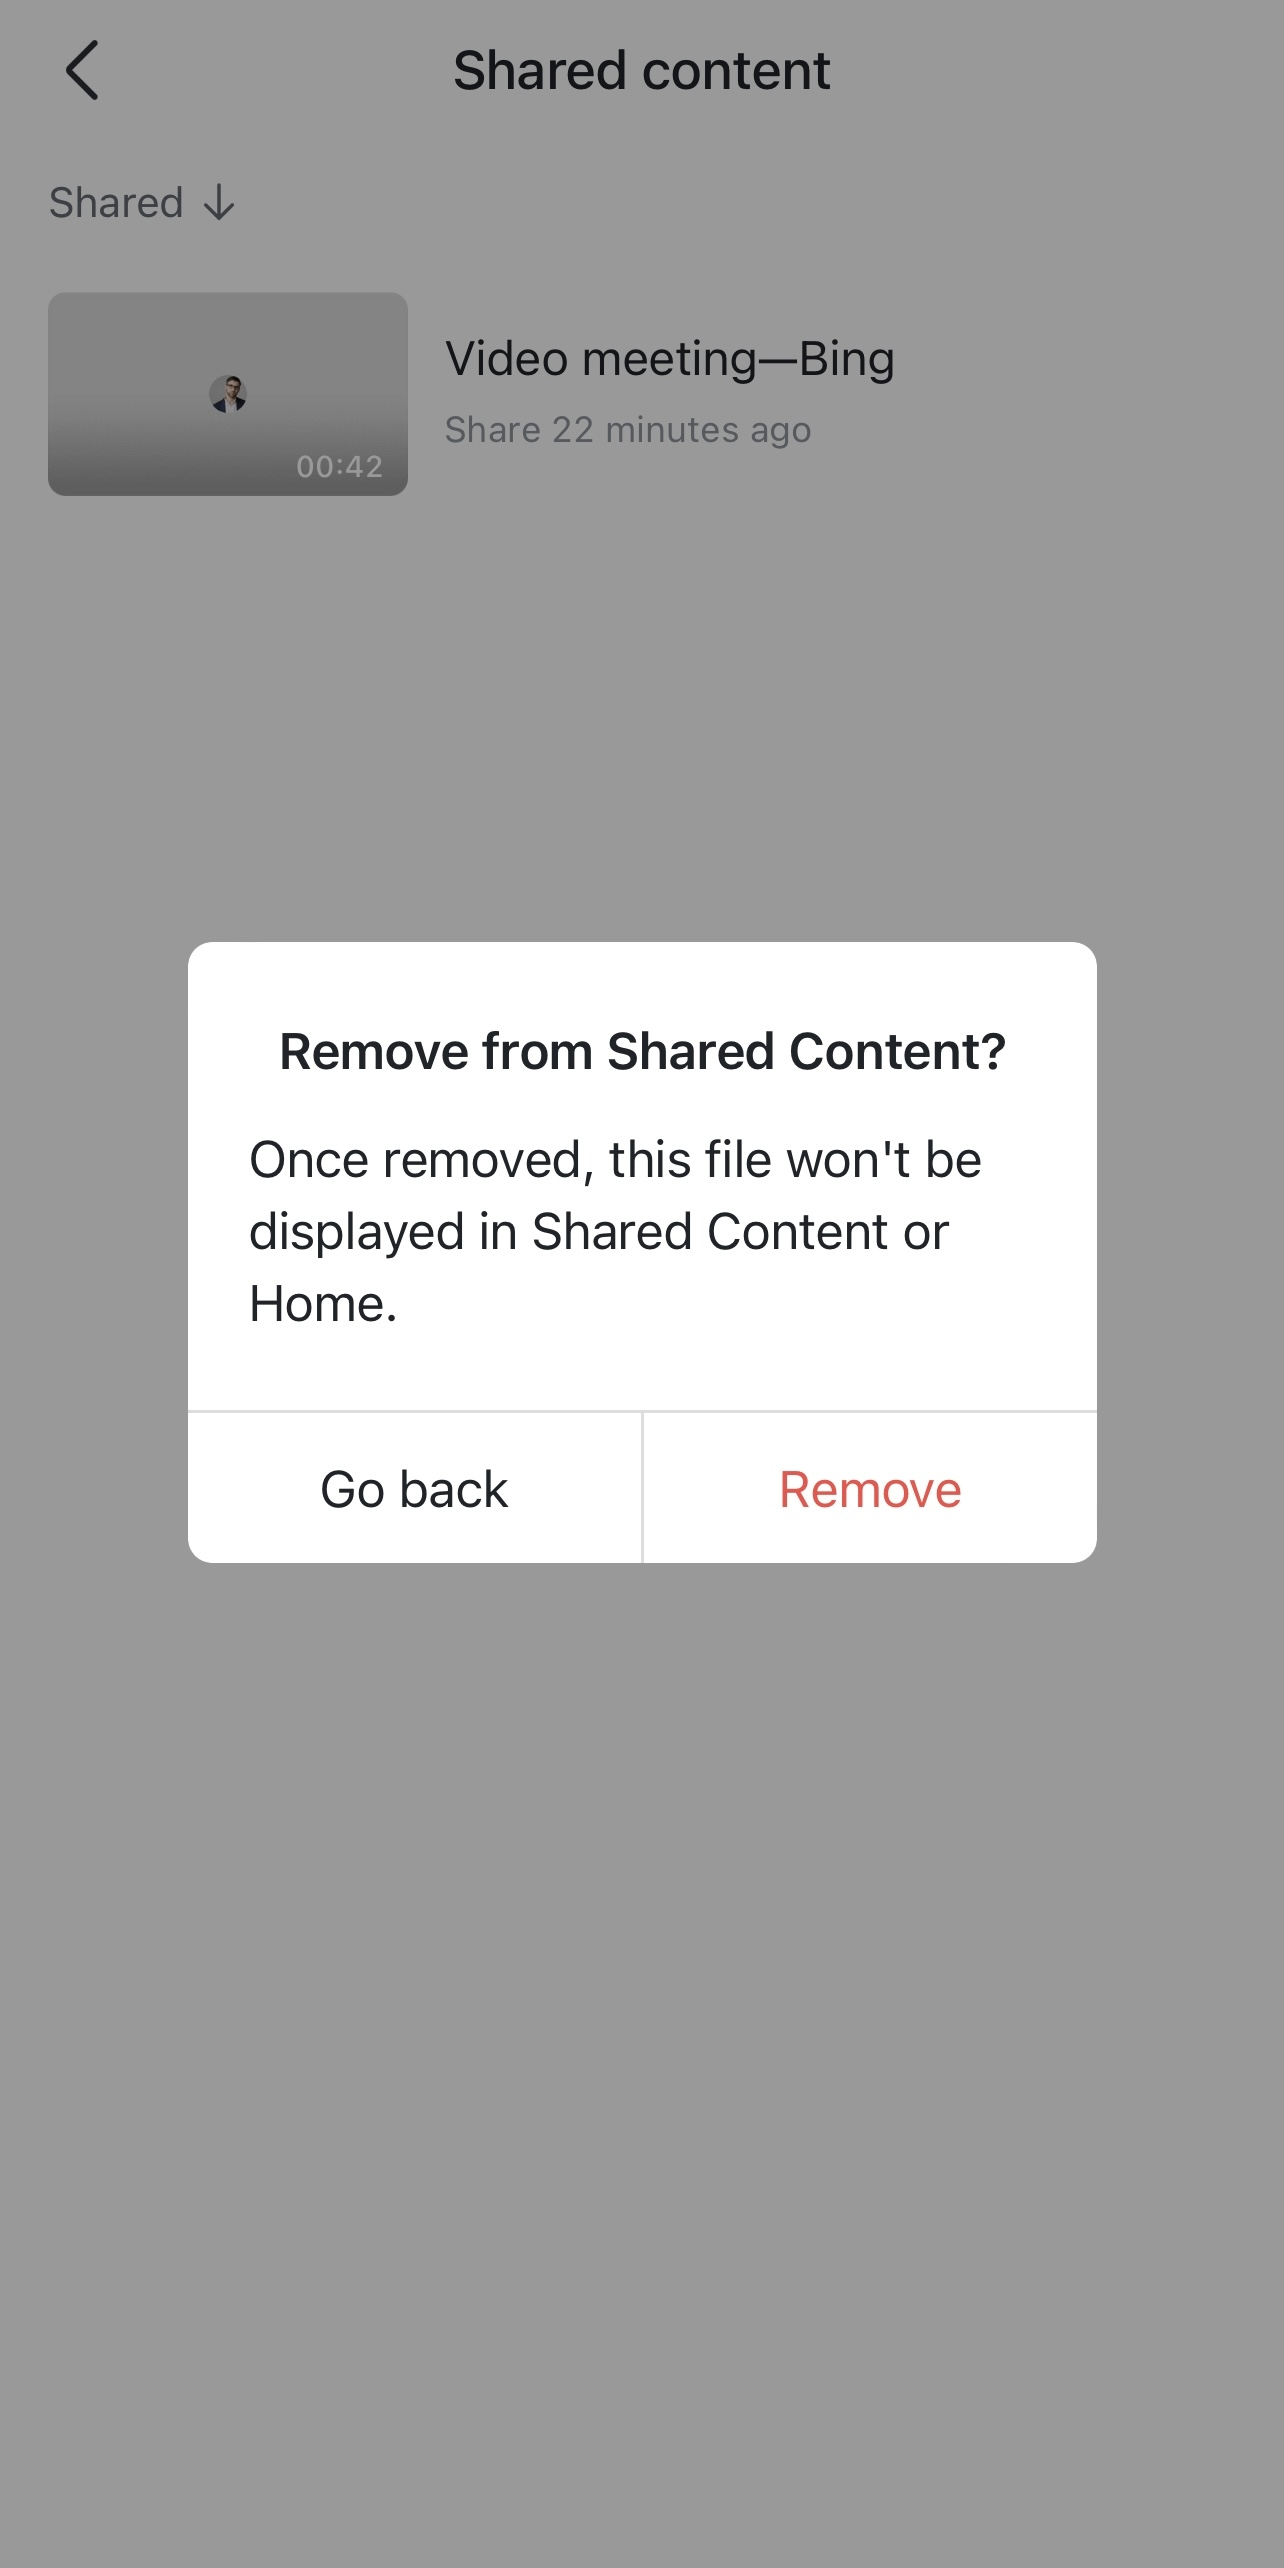This screenshot has width=1284, height=2568.
Task: Click the sort direction down arrow
Action: point(219,203)
